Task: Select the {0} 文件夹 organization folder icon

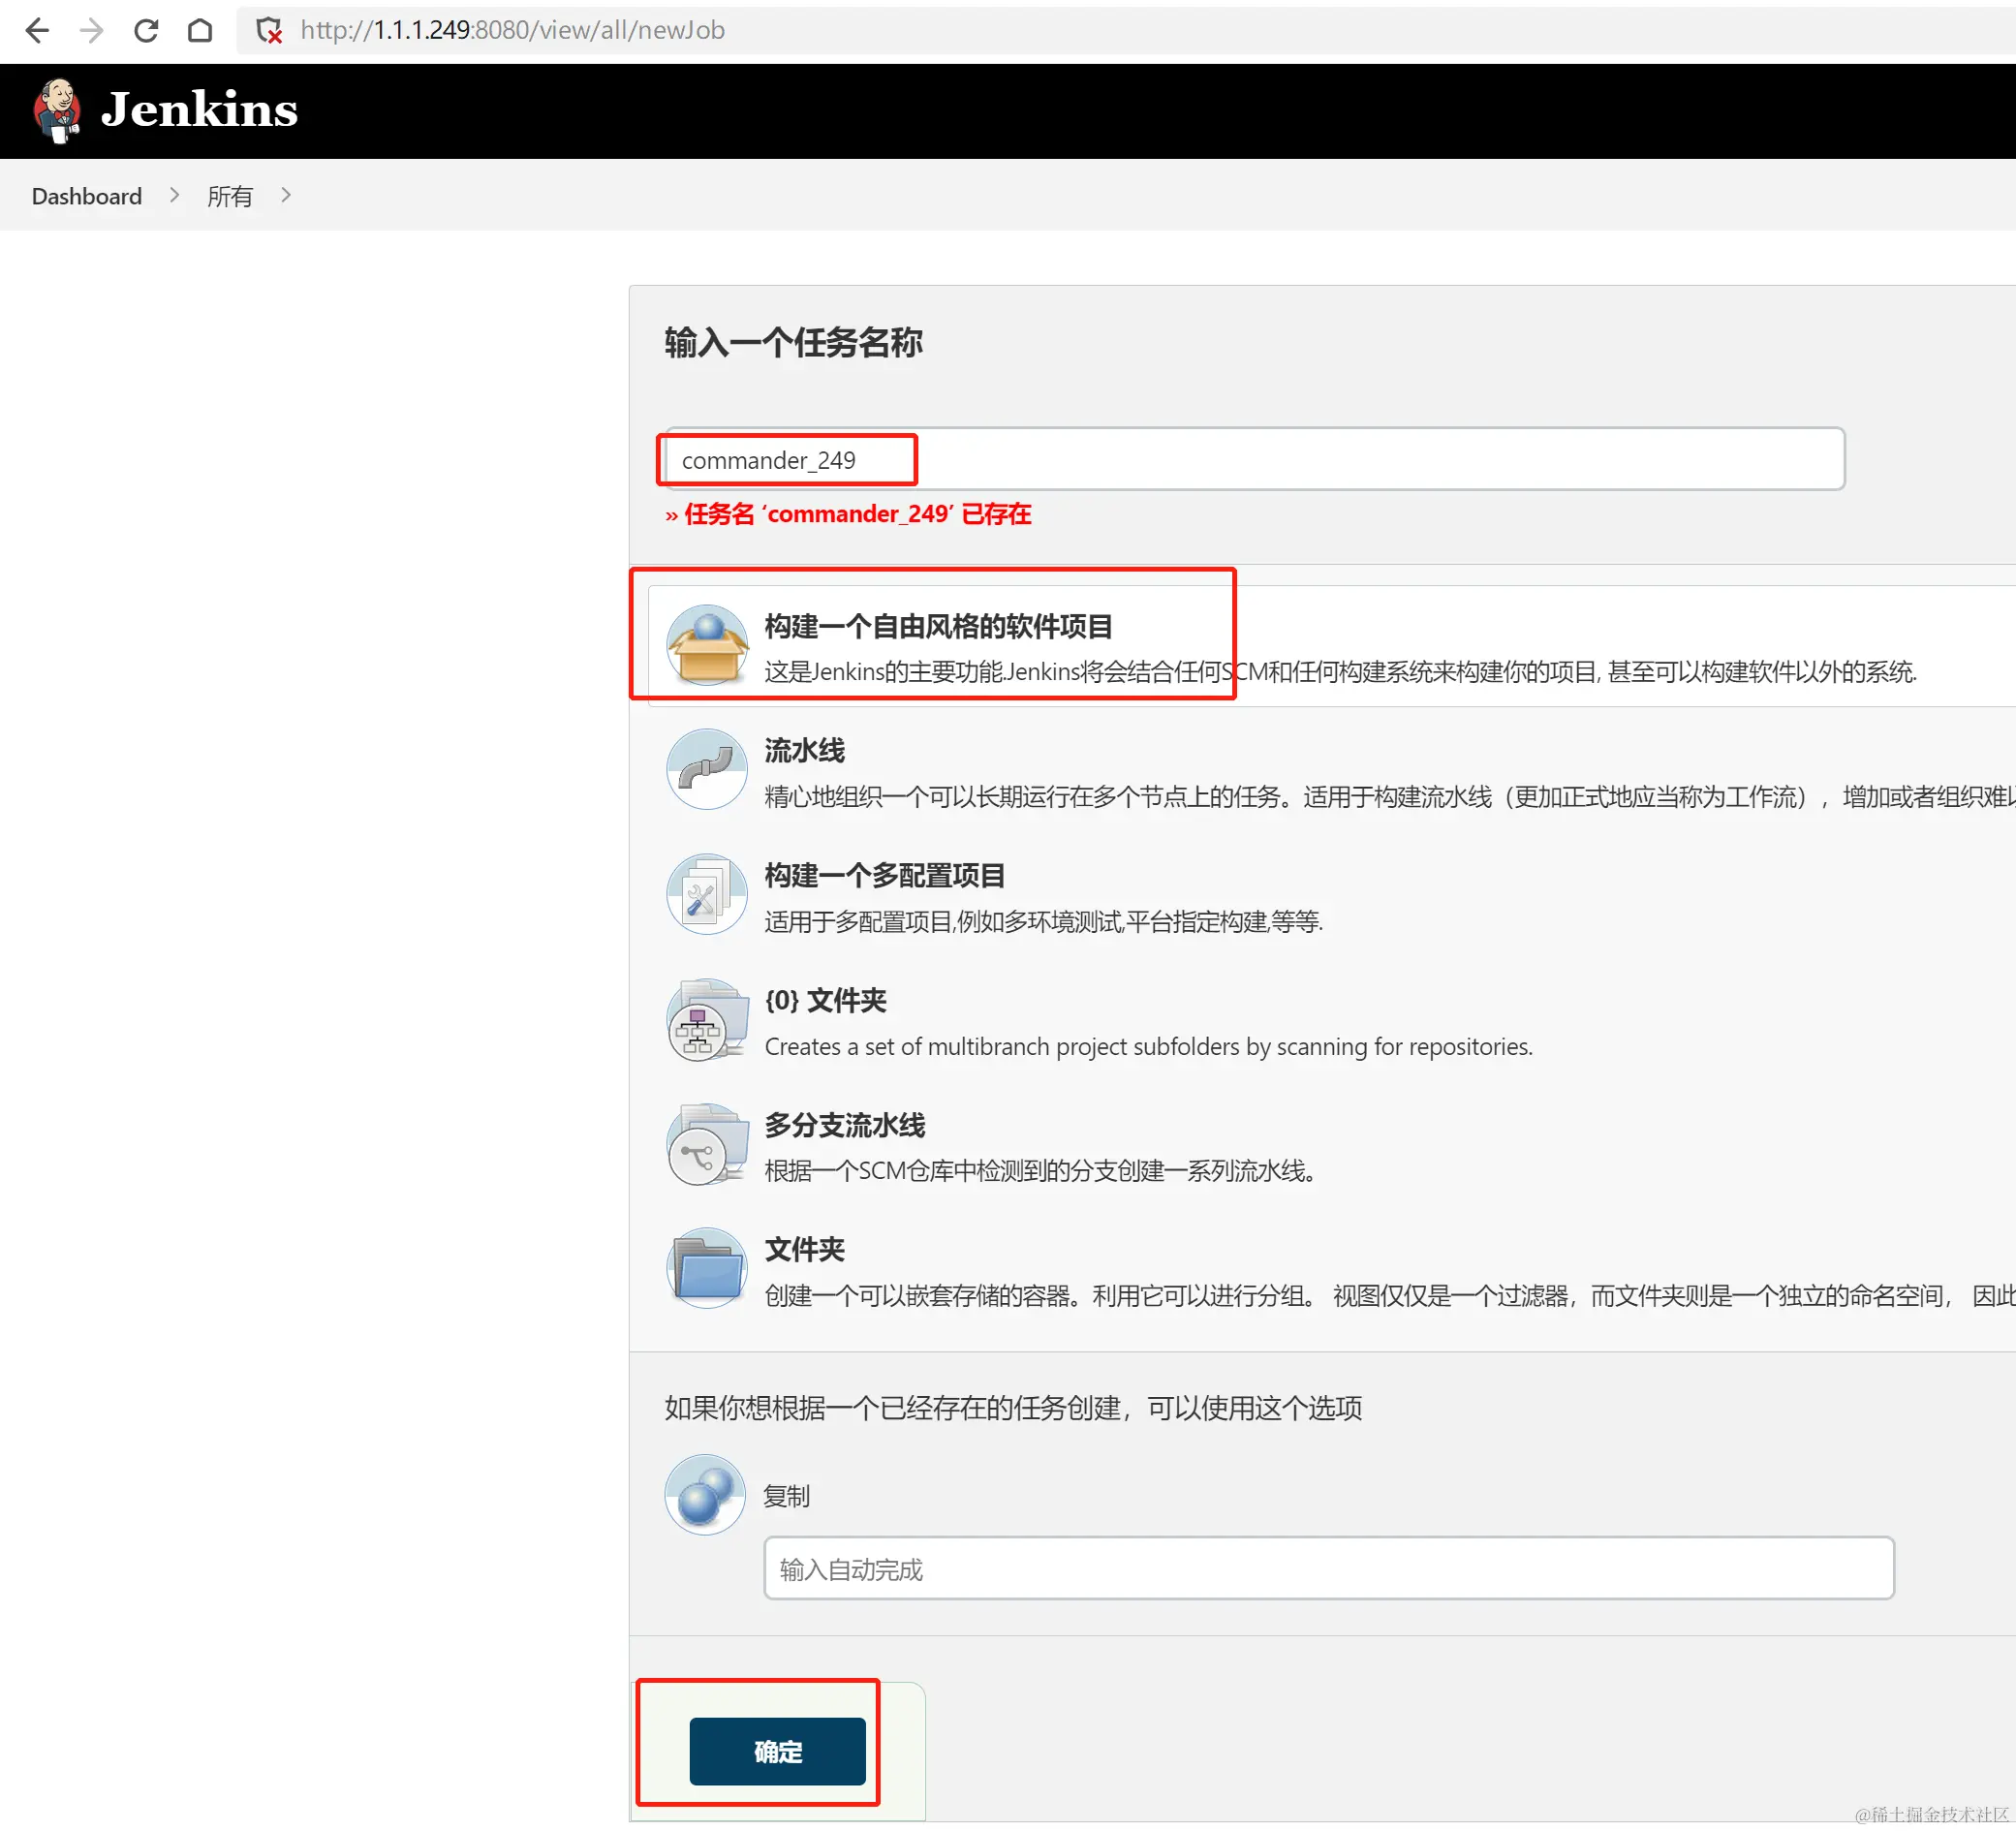Action: (706, 1019)
